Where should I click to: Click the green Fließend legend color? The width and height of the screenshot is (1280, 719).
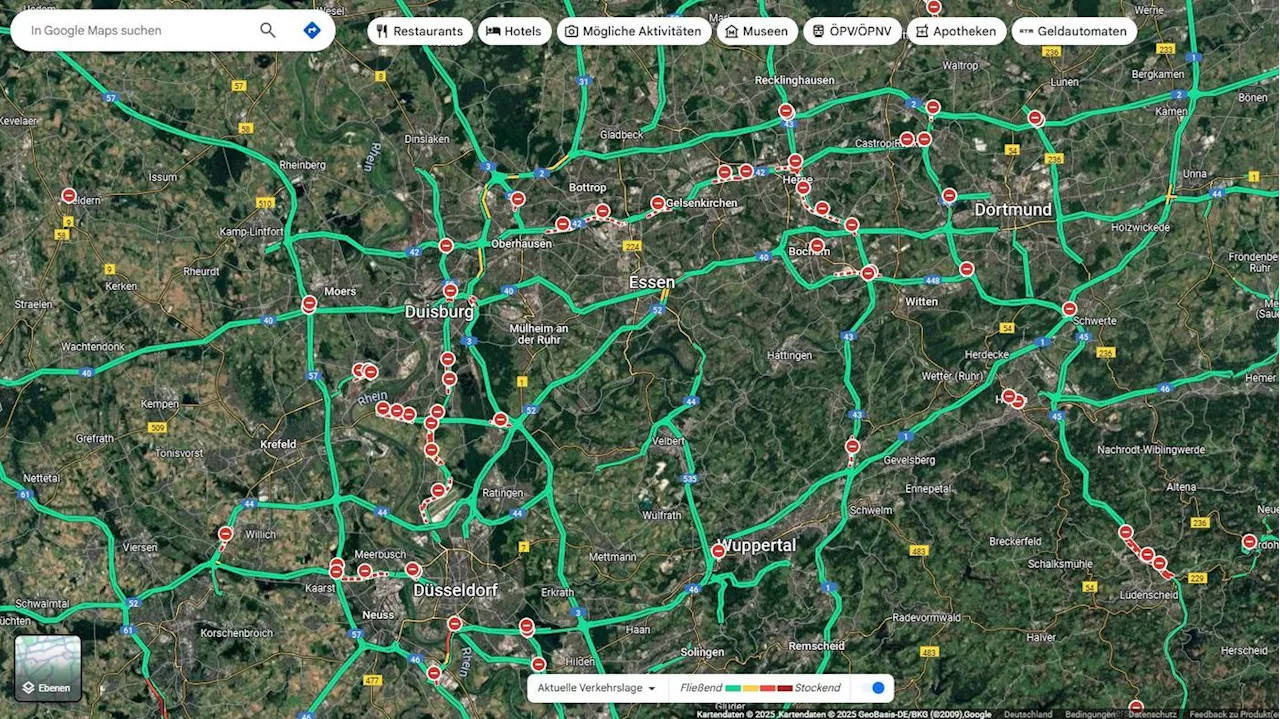pos(732,688)
